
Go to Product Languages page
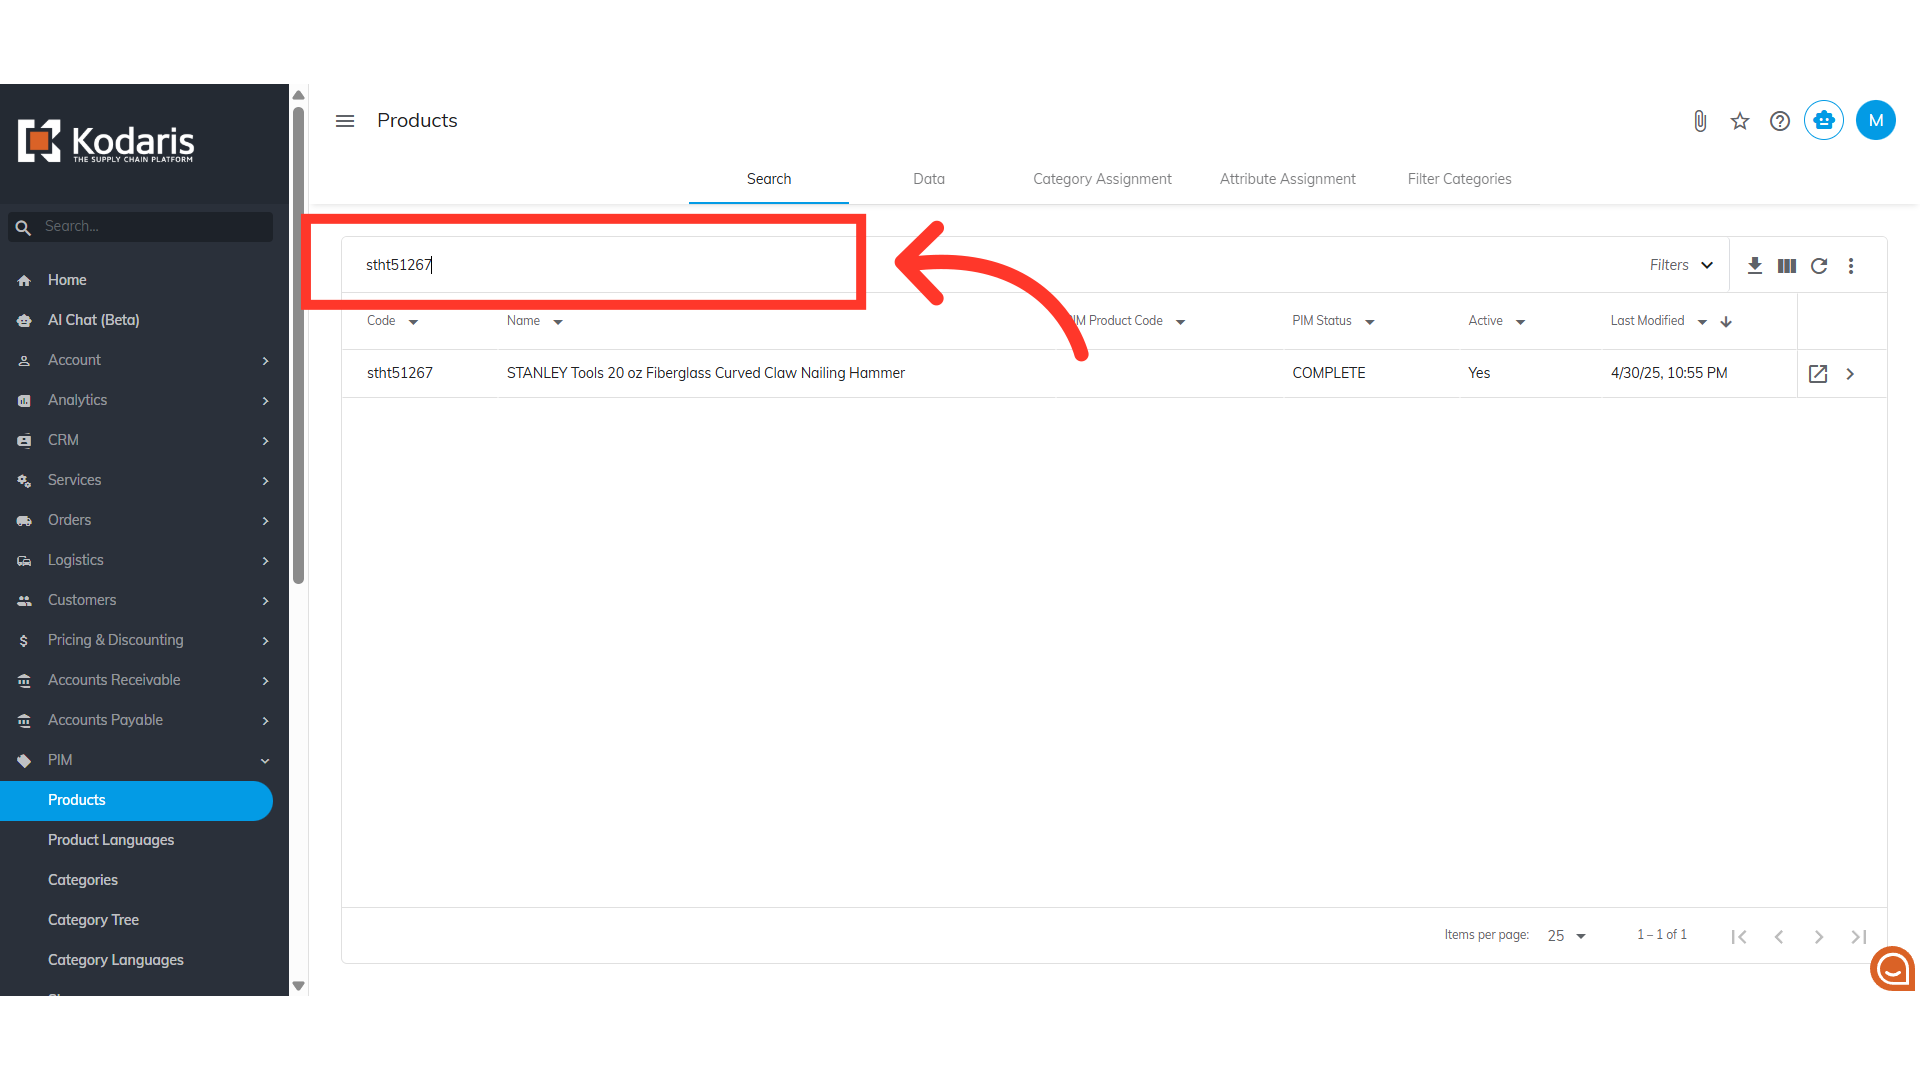pyautogui.click(x=111, y=840)
